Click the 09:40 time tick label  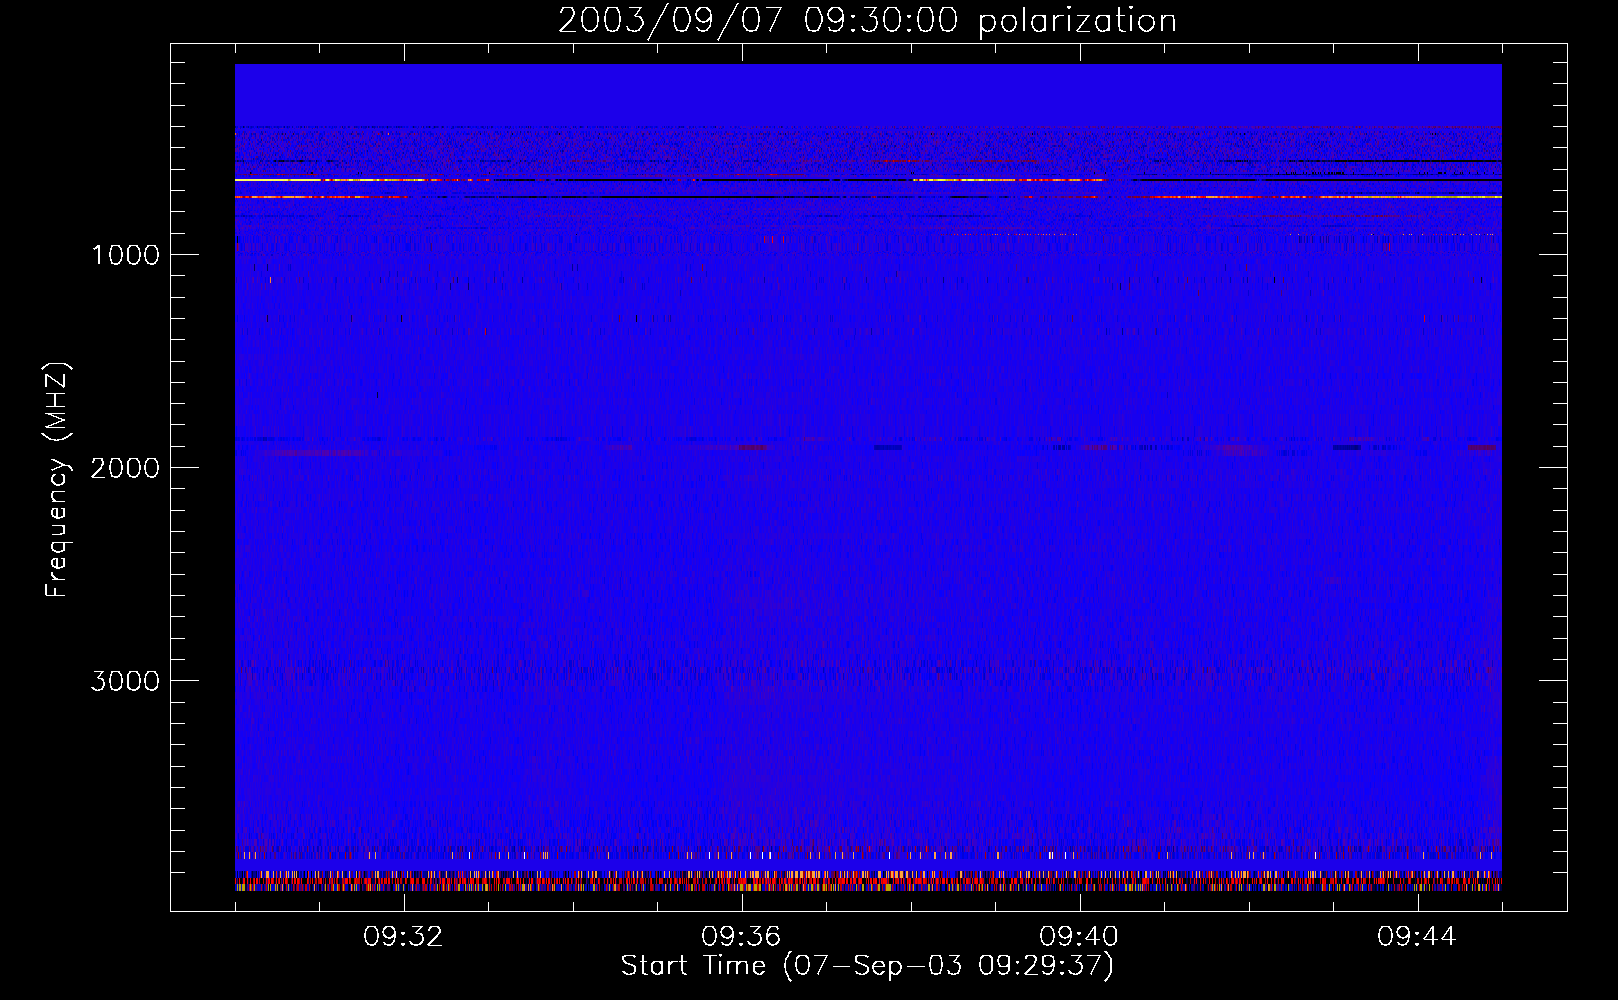1079,937
